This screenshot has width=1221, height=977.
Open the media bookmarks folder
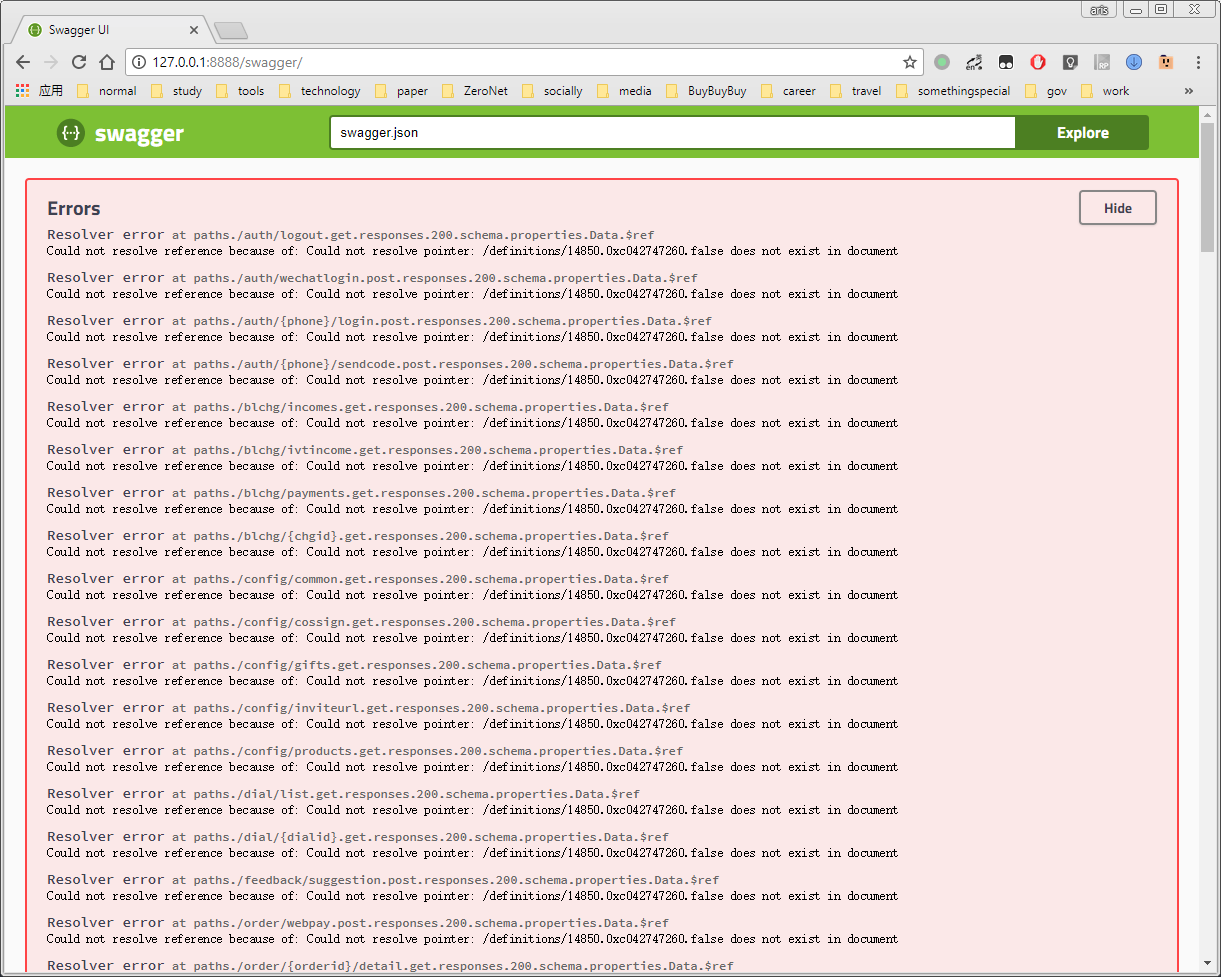625,91
